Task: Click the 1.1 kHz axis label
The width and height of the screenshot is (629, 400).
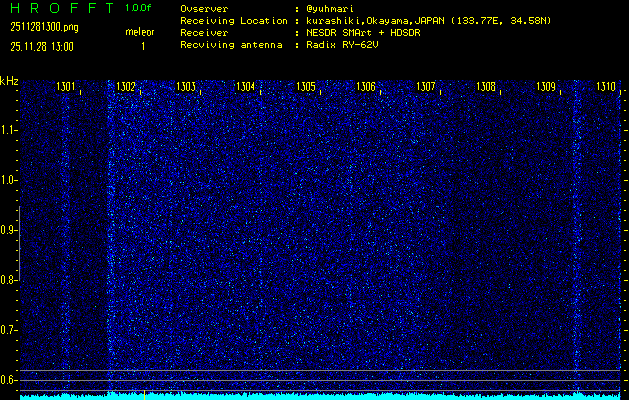Action: pos(9,130)
